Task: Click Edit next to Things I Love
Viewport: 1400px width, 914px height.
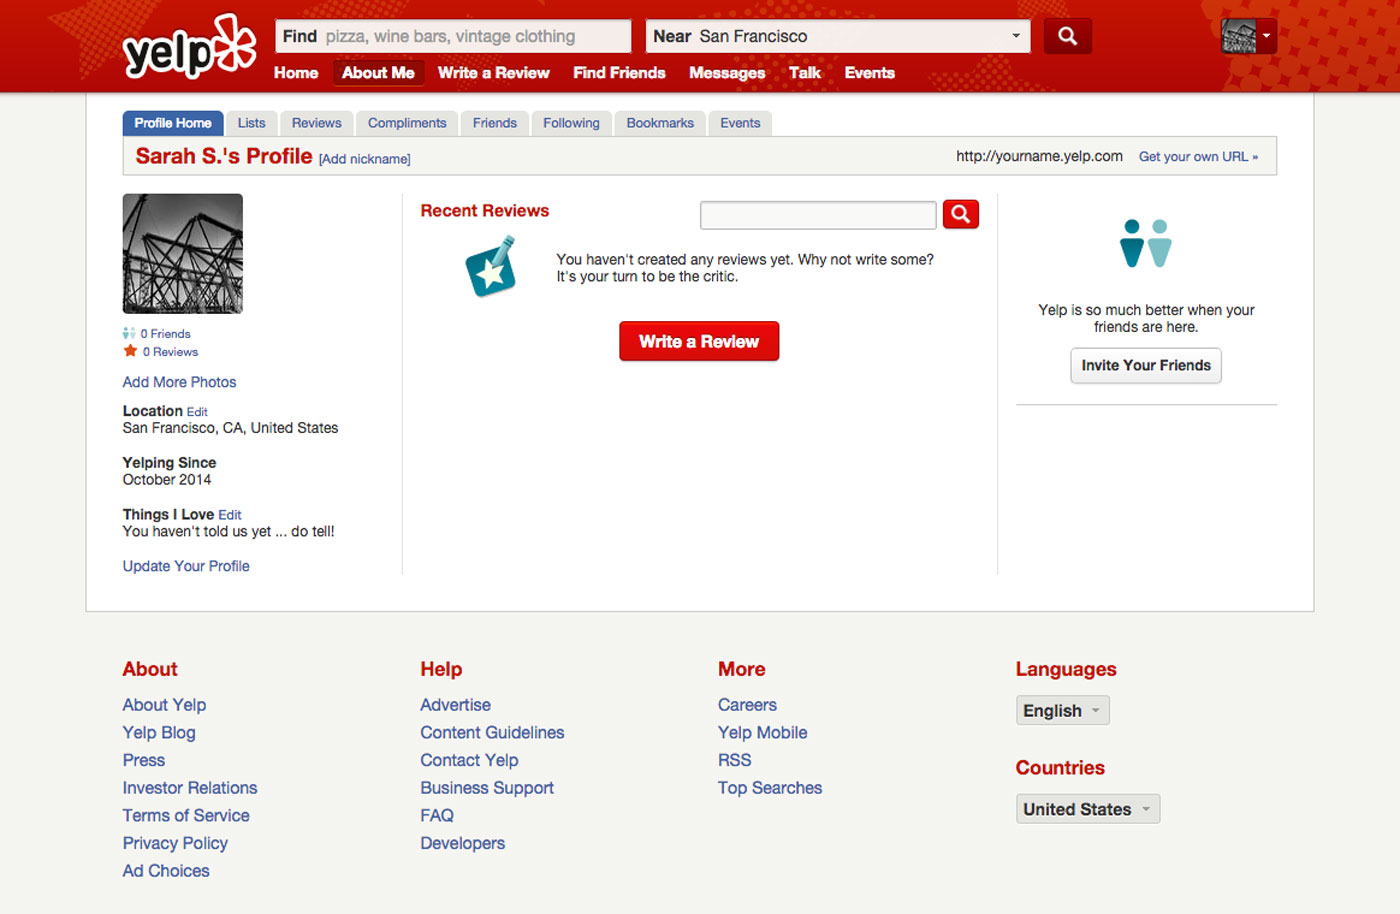Action: pyautogui.click(x=230, y=515)
